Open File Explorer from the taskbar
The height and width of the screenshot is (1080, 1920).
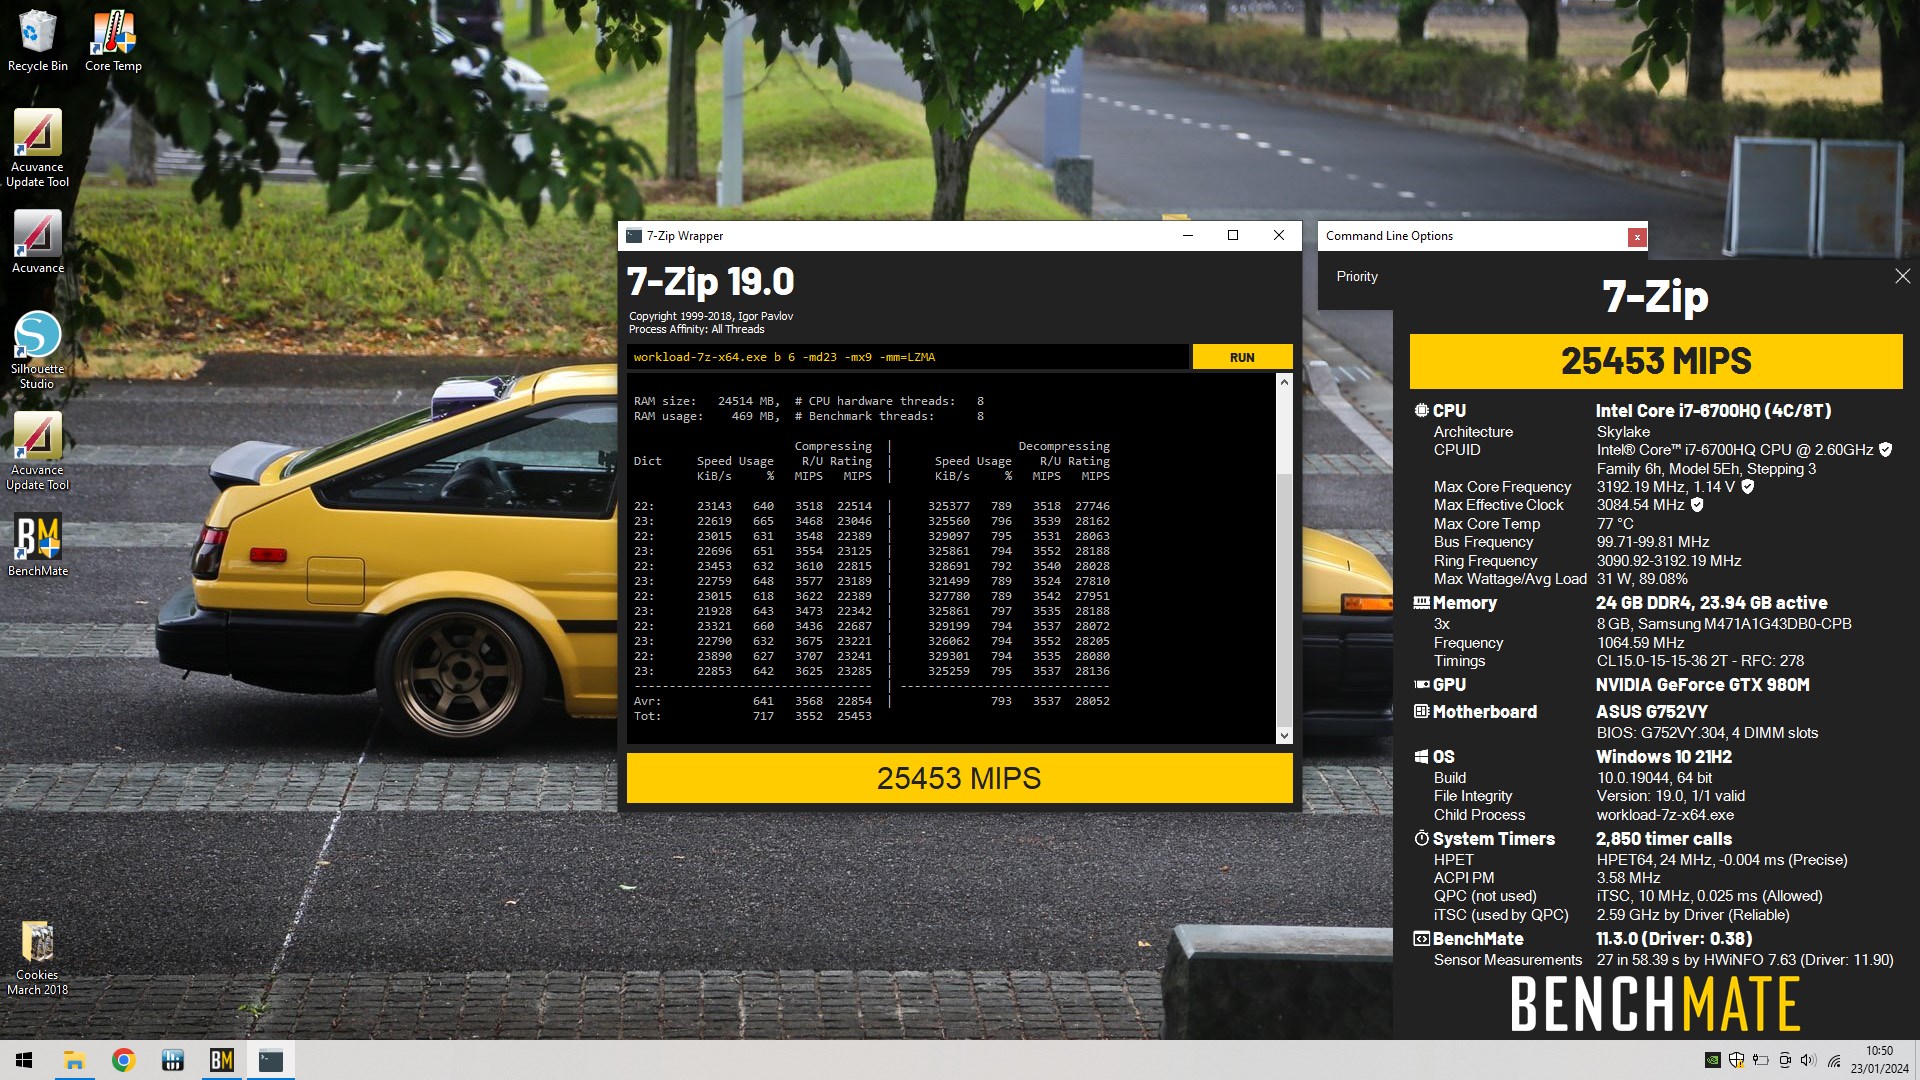(74, 1060)
